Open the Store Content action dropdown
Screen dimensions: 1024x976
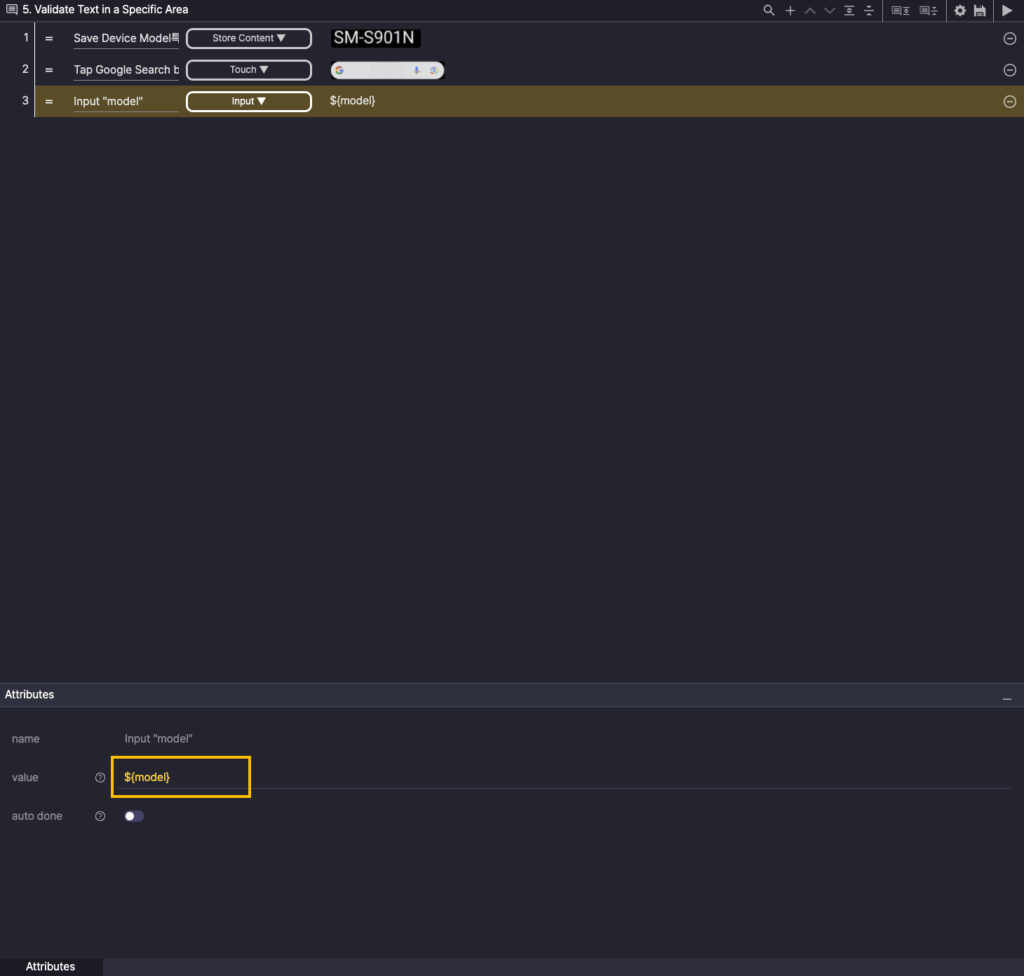249,38
